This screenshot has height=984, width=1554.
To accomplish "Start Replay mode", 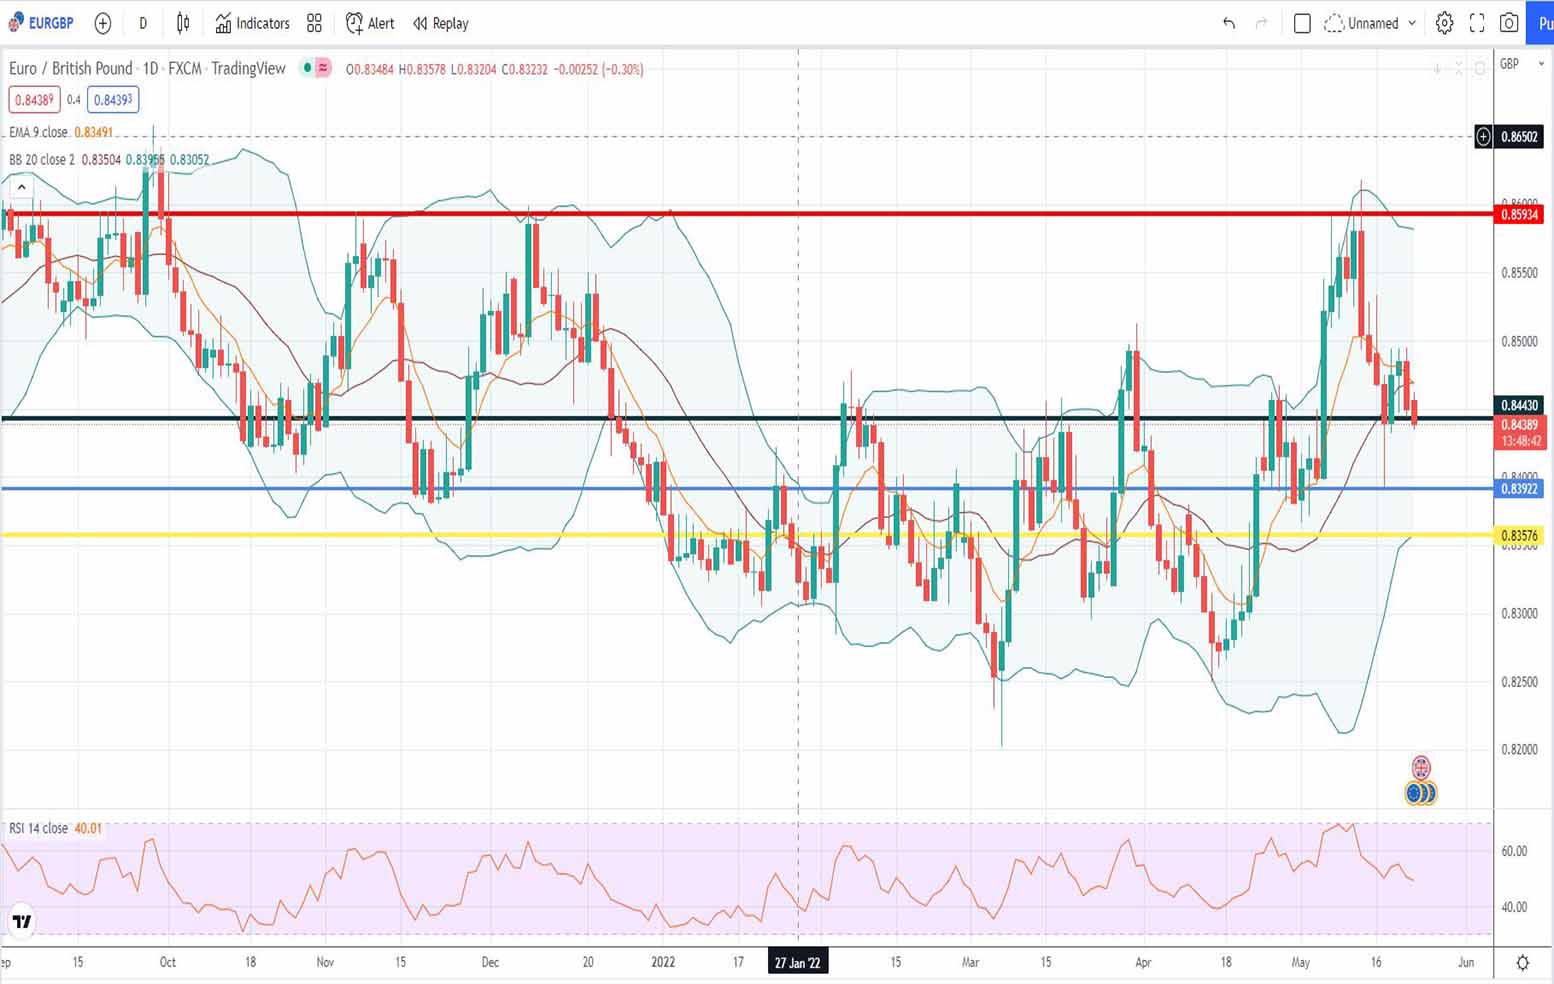I will 441,23.
